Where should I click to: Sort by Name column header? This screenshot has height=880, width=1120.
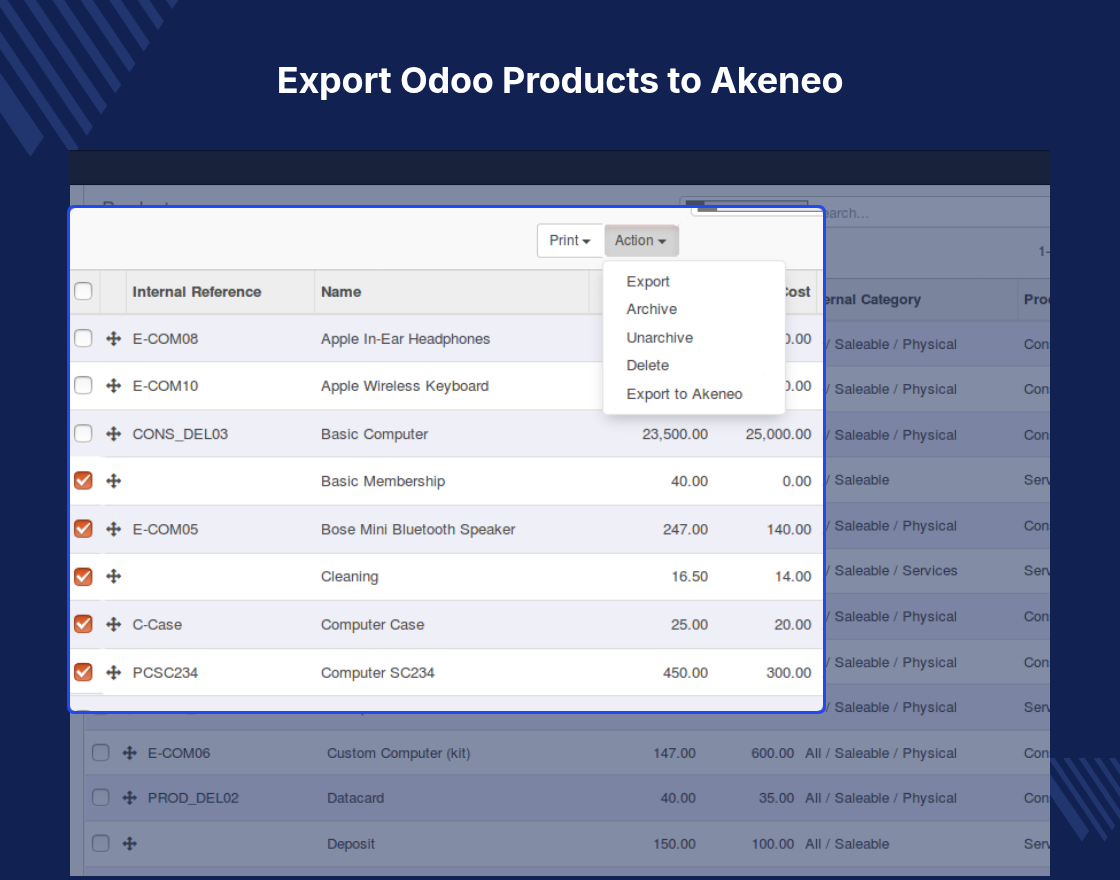coord(341,291)
